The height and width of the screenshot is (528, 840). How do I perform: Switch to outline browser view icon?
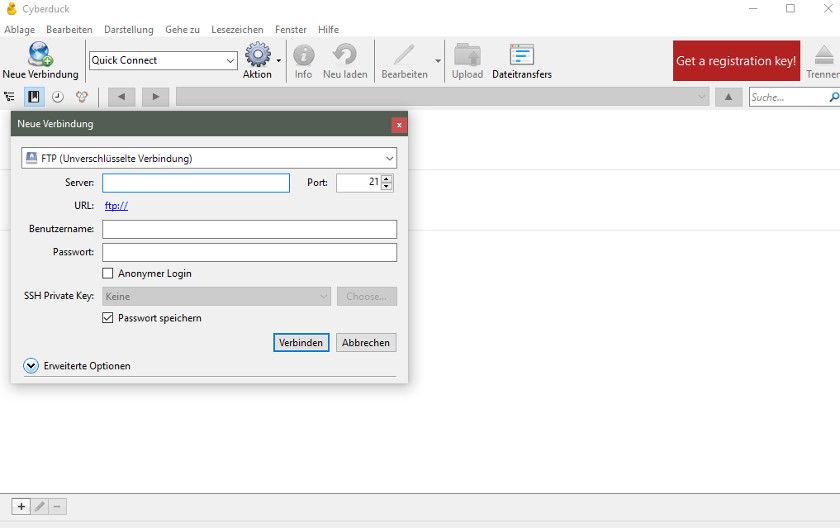[x=10, y=97]
